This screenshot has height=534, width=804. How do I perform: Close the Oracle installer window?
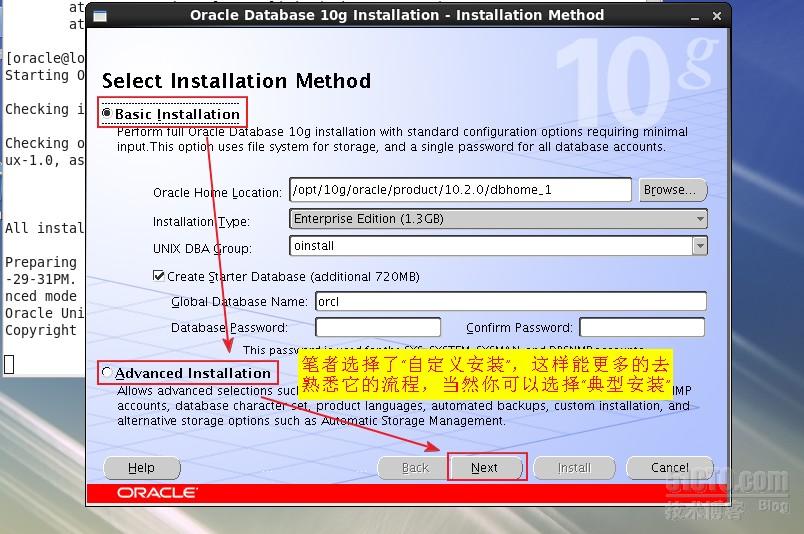click(x=717, y=16)
